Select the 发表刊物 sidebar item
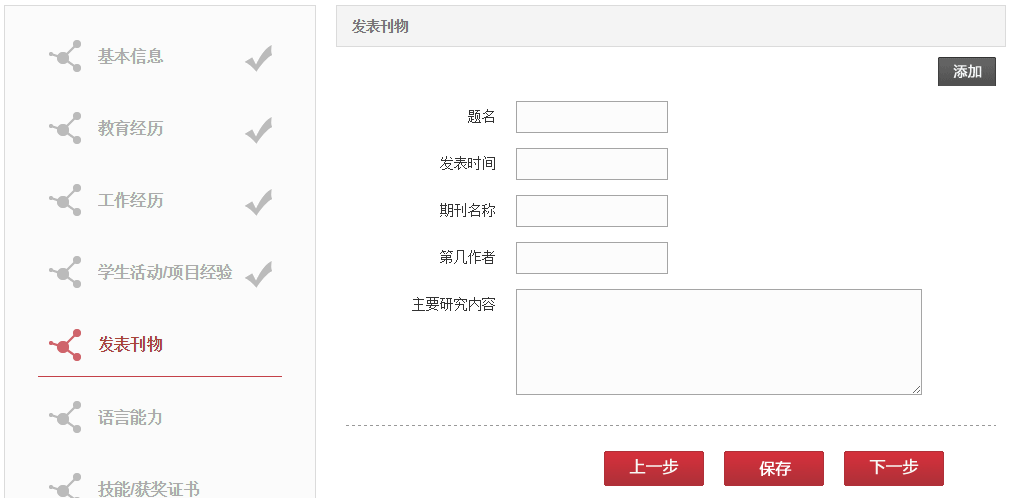 click(131, 345)
